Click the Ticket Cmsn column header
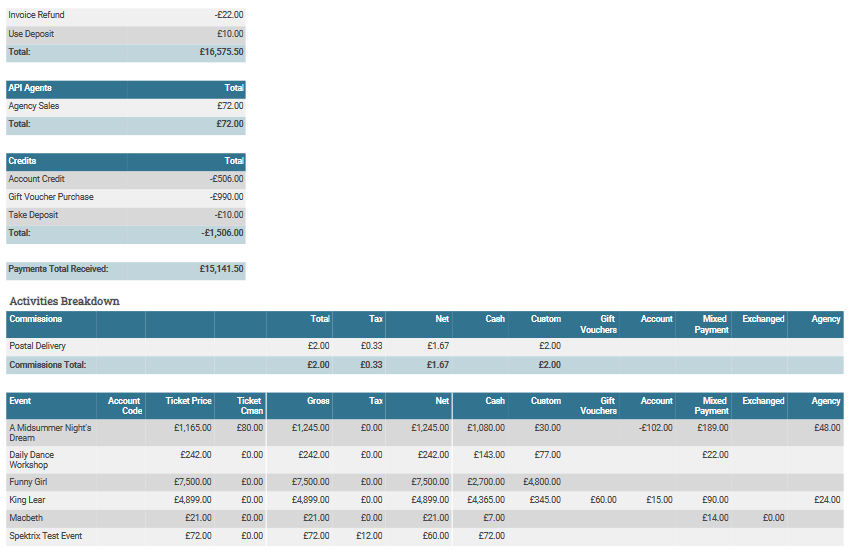 pyautogui.click(x=250, y=406)
